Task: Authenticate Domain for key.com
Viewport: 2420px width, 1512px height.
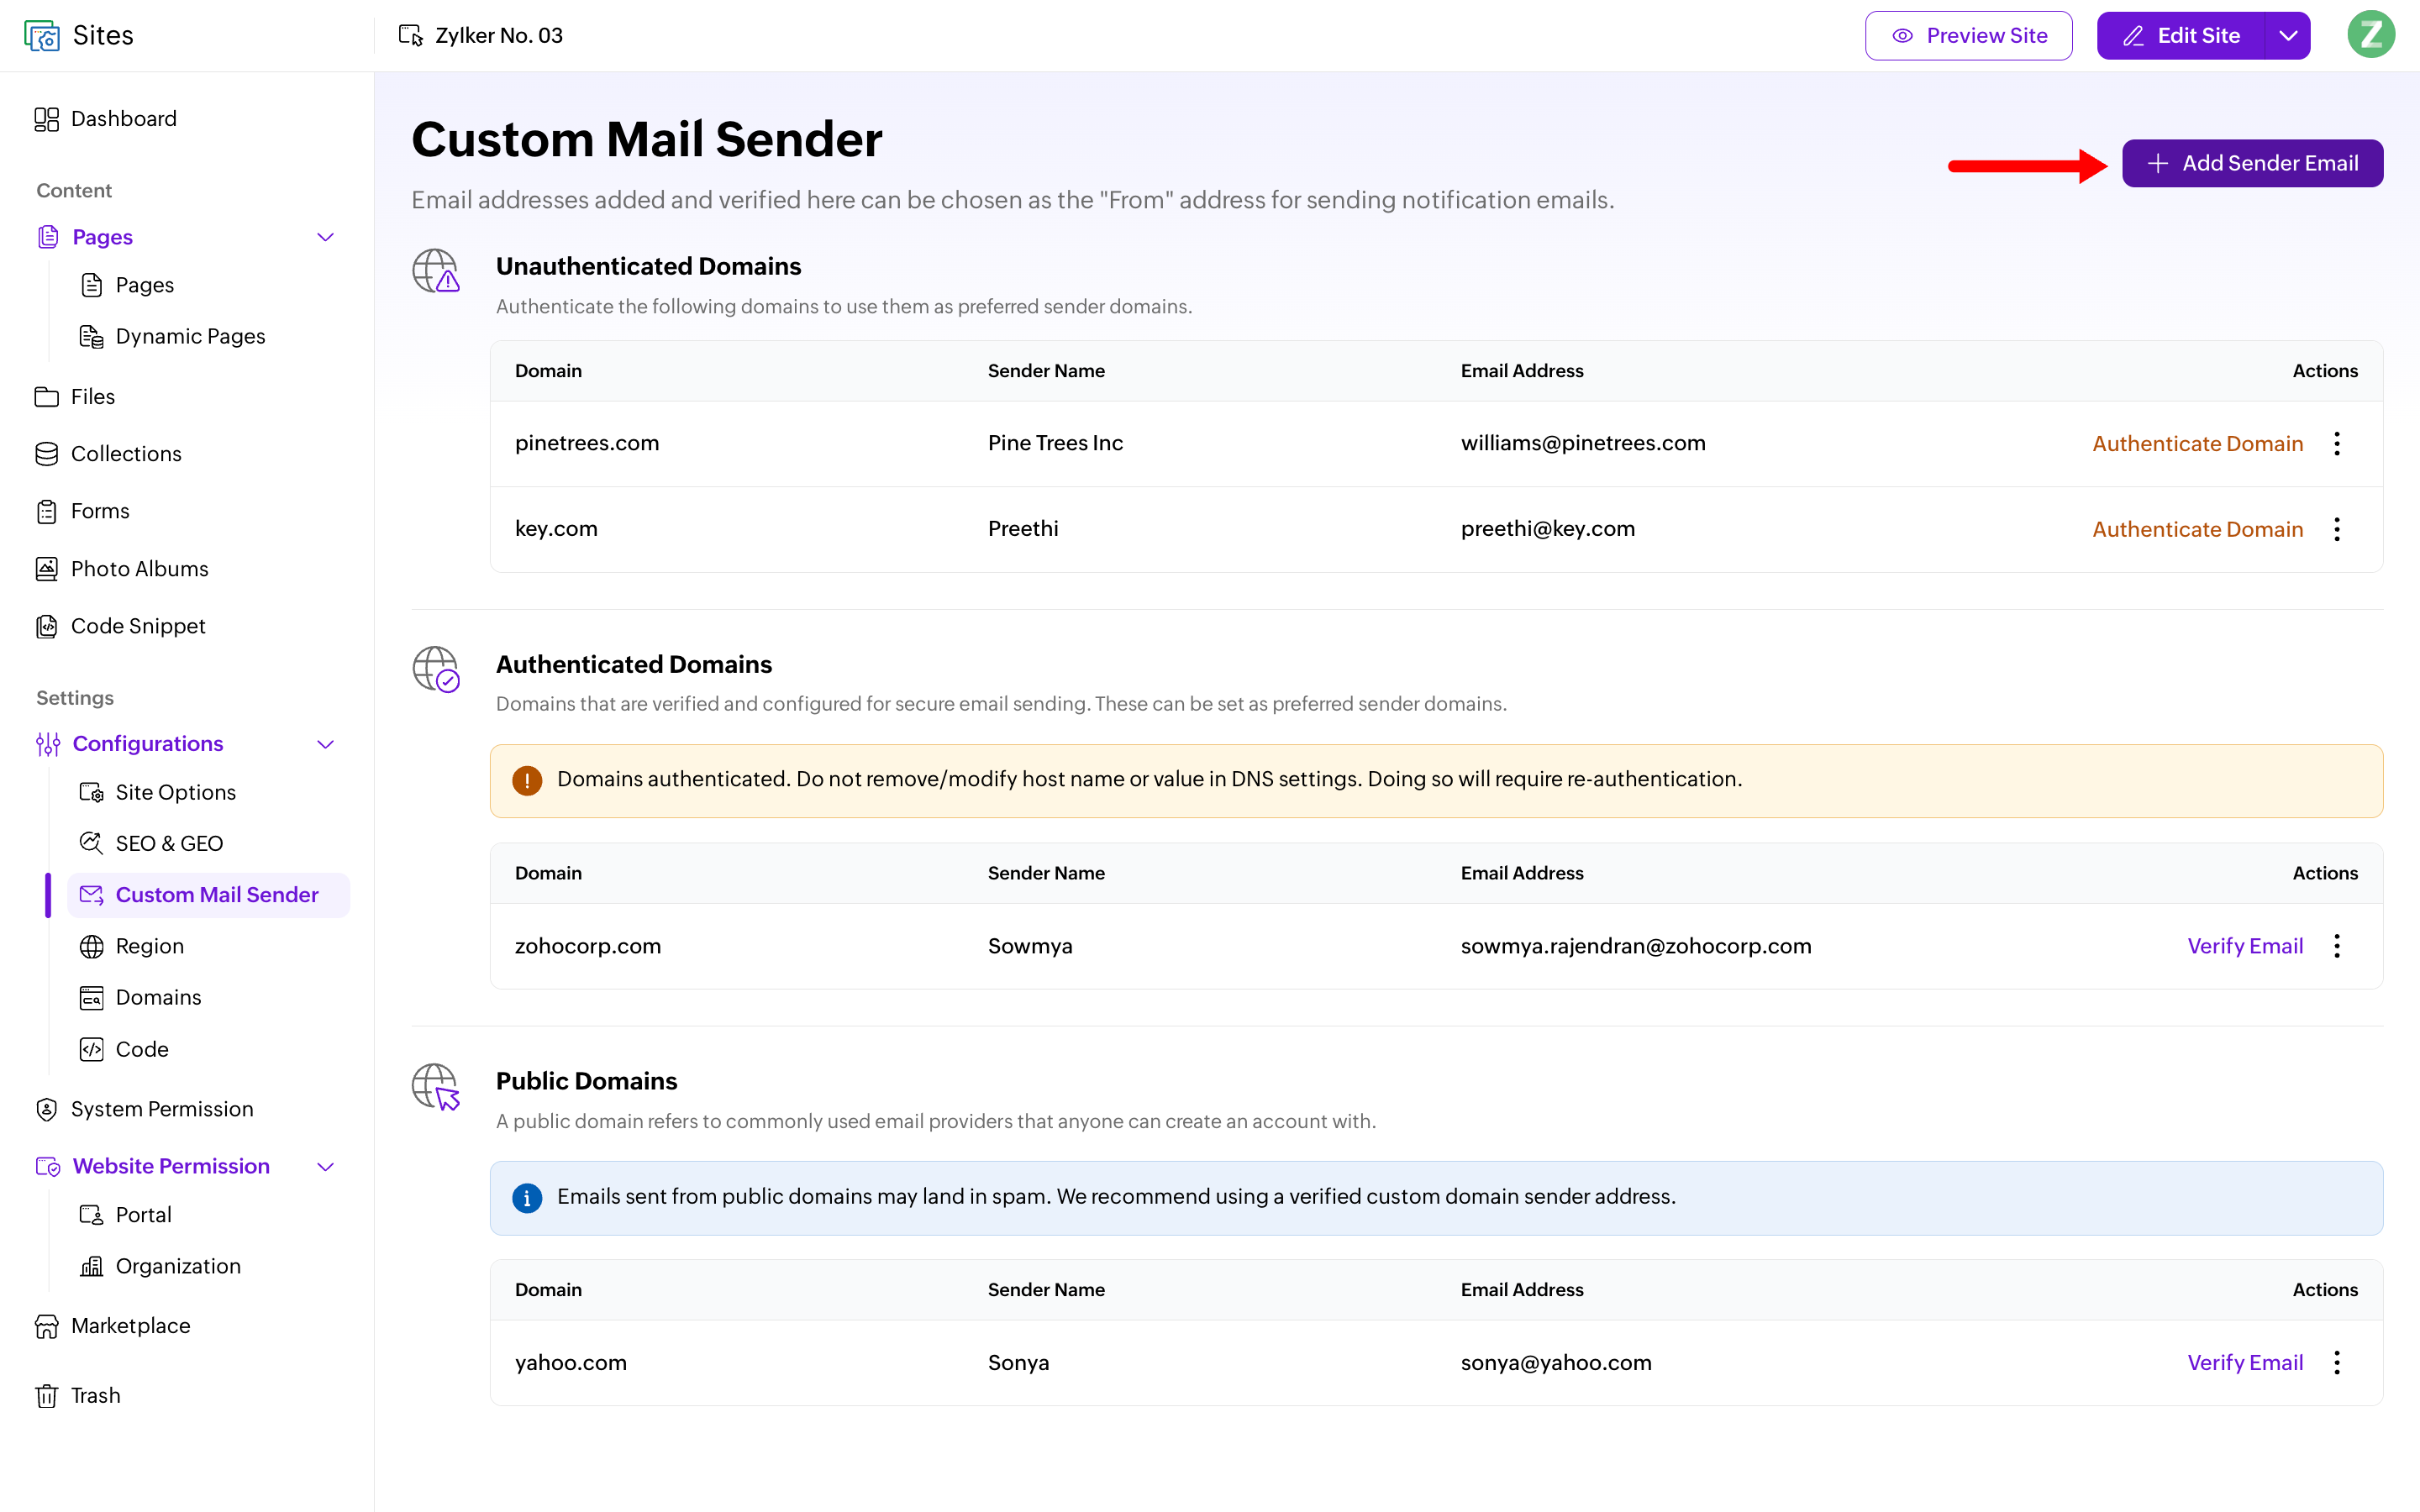Action: [2197, 529]
